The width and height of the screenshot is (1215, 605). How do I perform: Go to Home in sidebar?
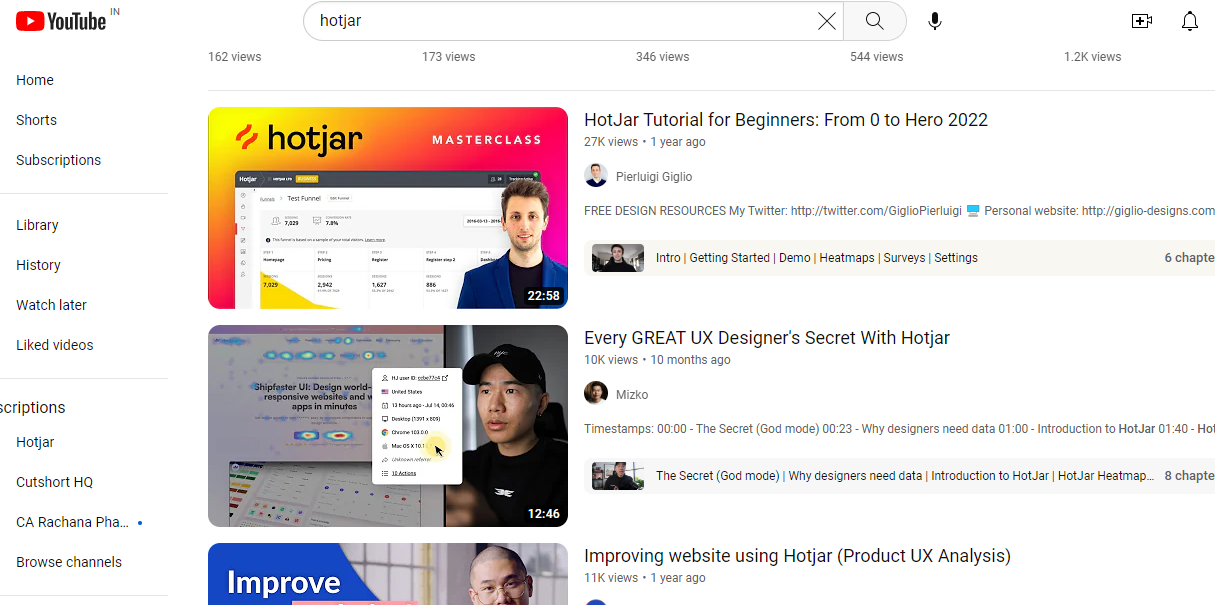pos(35,80)
